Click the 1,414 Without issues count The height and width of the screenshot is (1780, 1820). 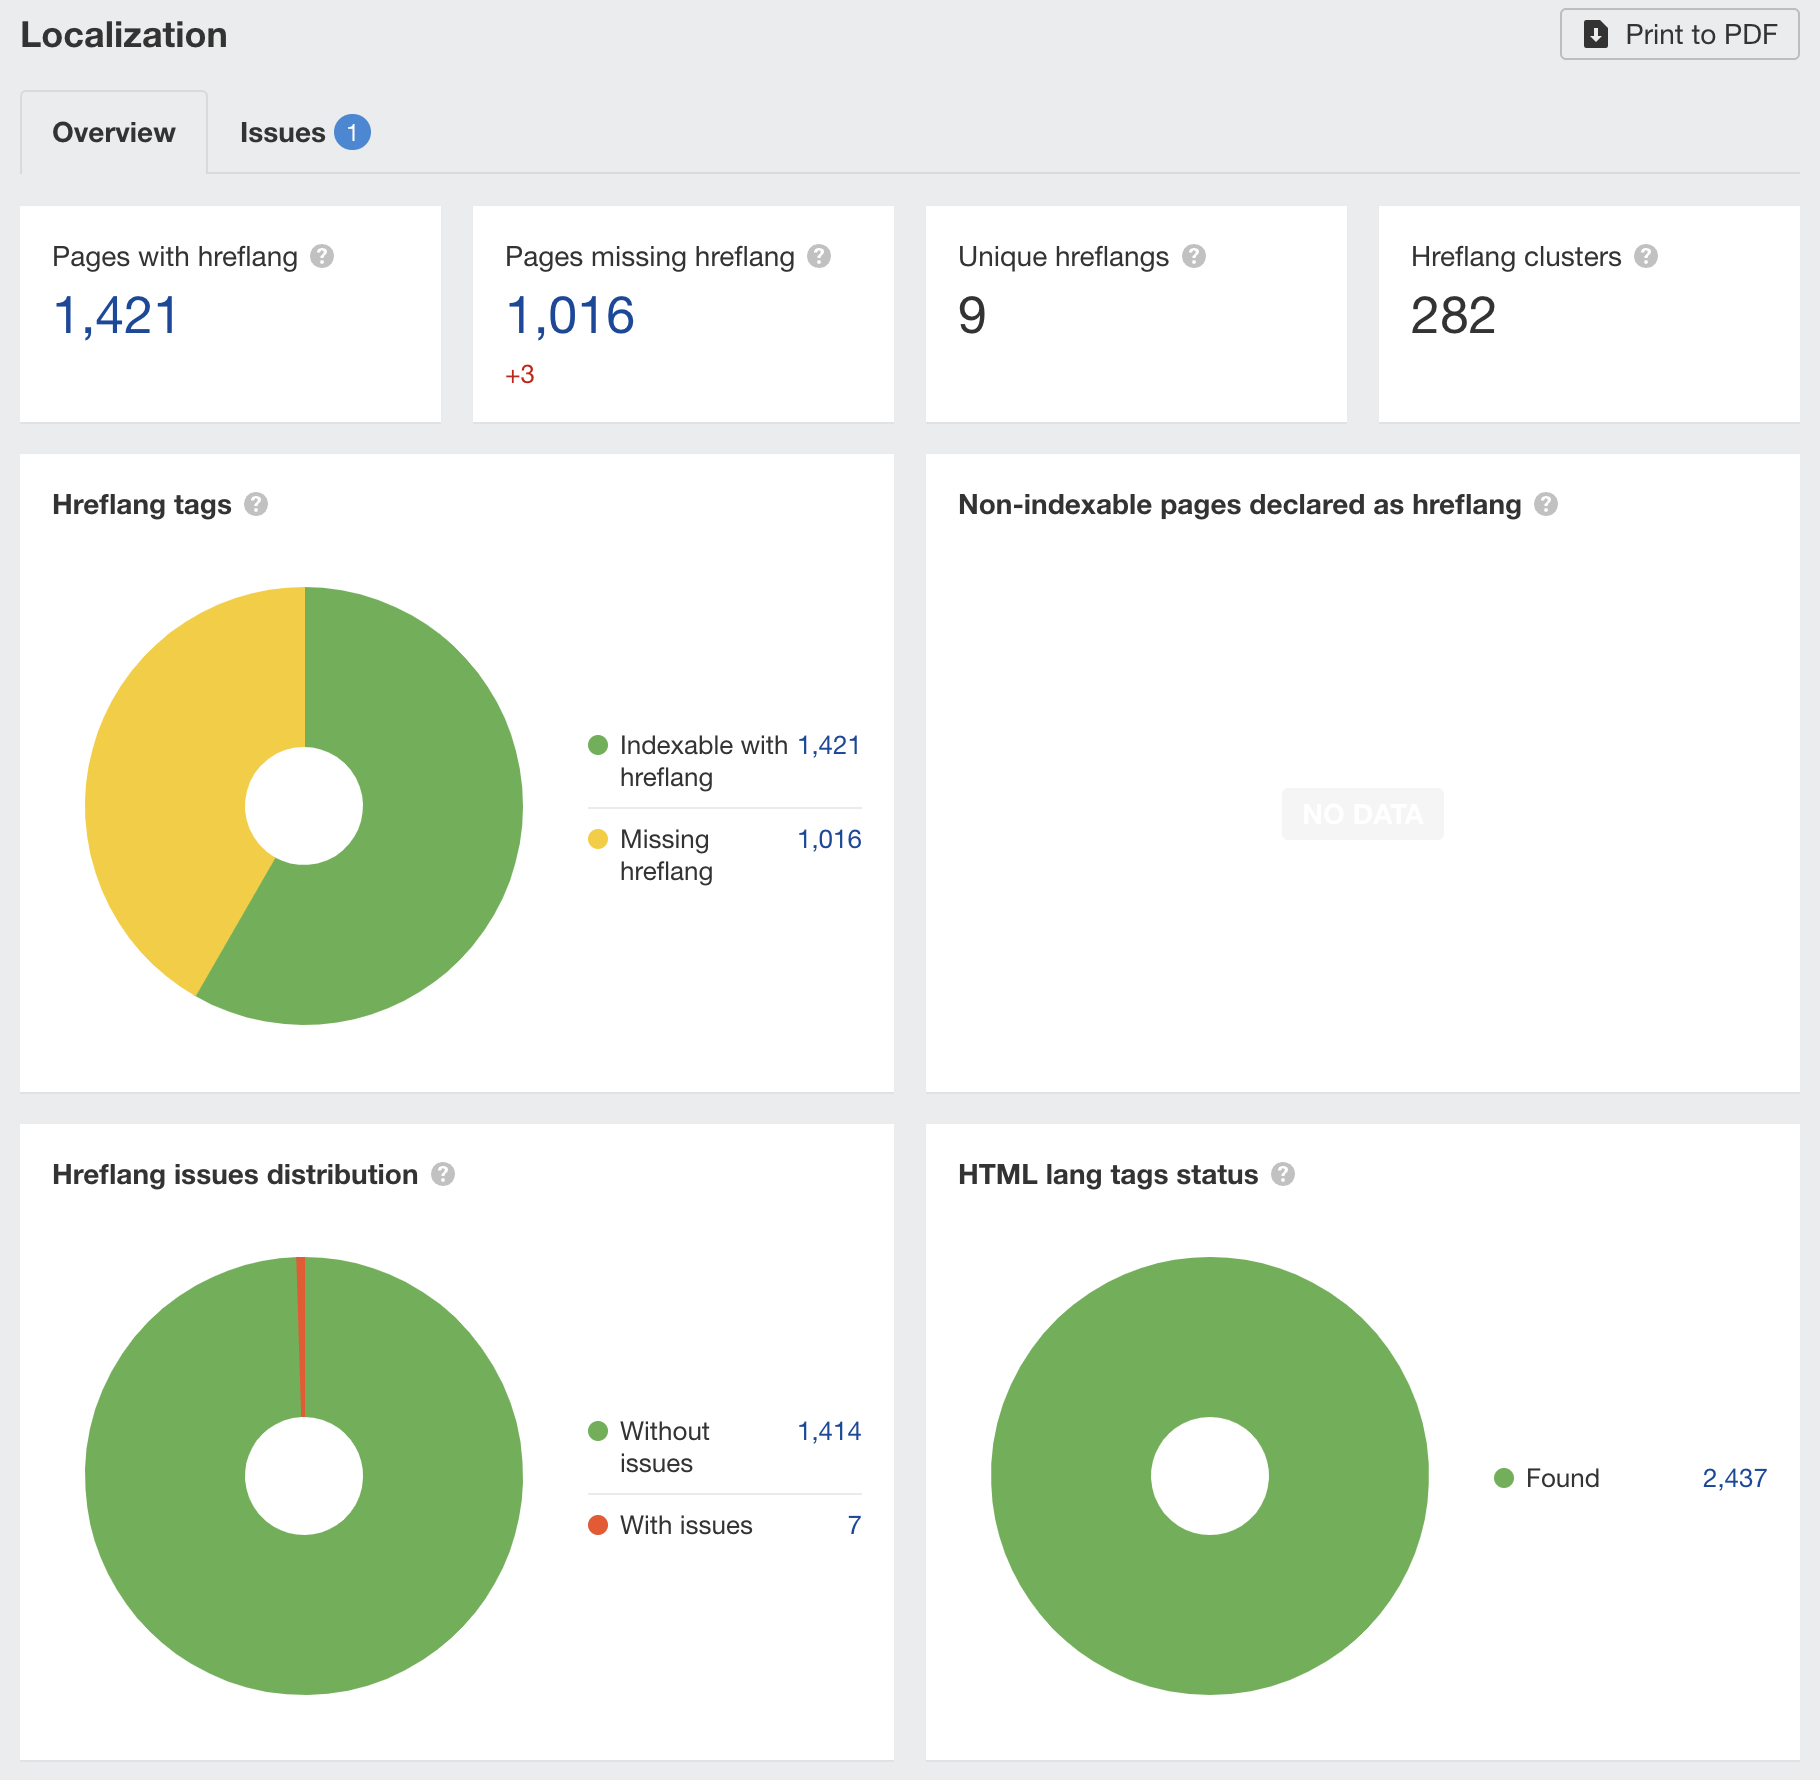pos(828,1431)
